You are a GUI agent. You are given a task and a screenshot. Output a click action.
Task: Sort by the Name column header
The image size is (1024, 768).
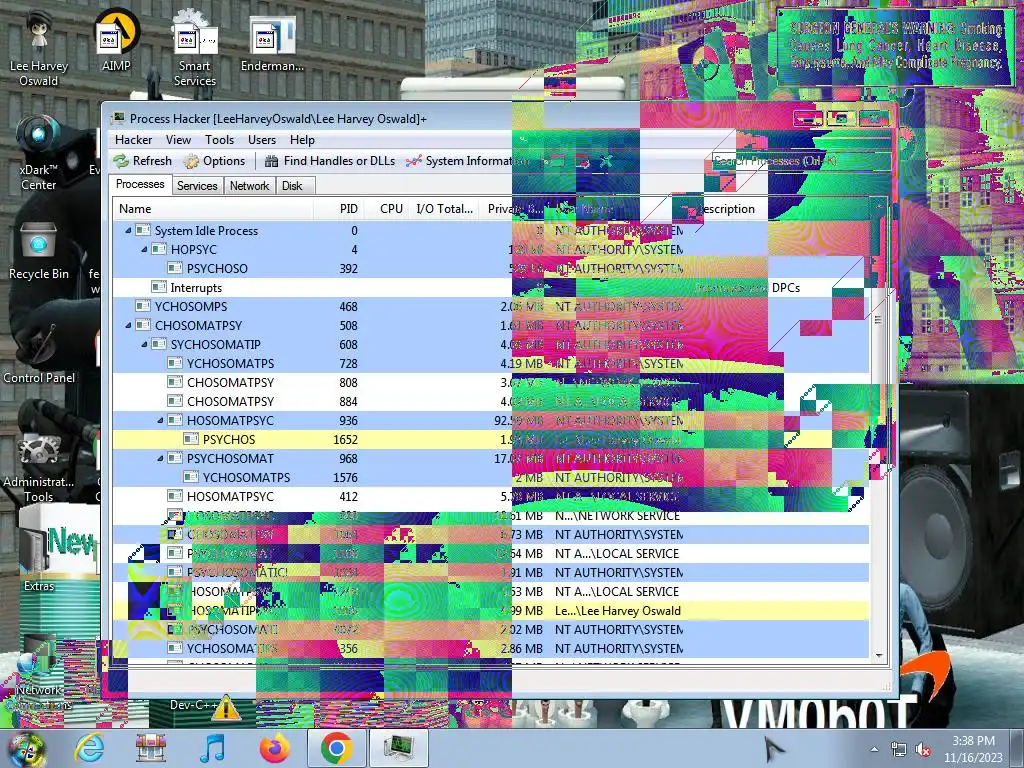213,209
